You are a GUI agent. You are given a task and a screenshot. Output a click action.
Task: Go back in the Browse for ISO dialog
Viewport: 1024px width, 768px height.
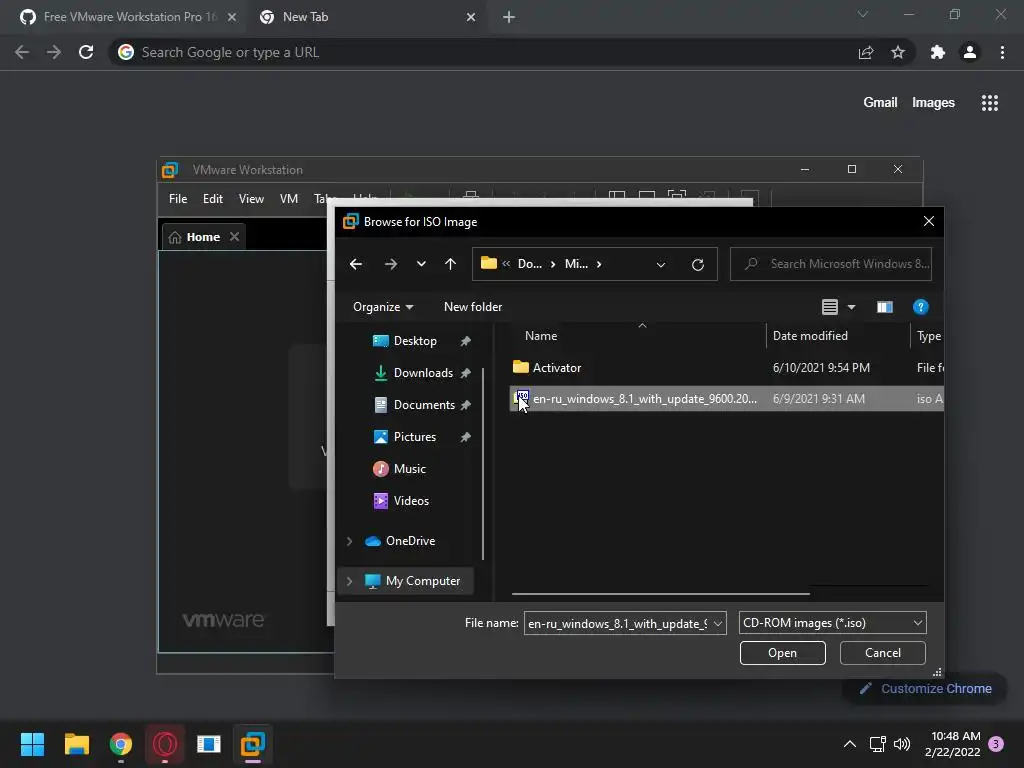pos(356,264)
